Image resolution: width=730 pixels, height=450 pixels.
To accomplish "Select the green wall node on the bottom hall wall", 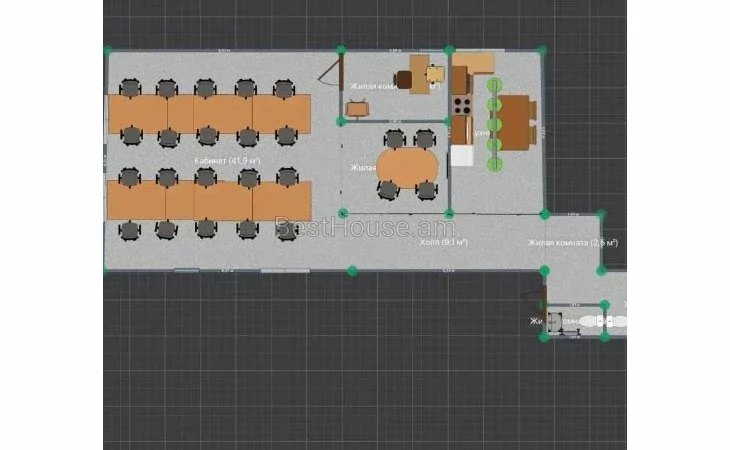I will (352, 270).
